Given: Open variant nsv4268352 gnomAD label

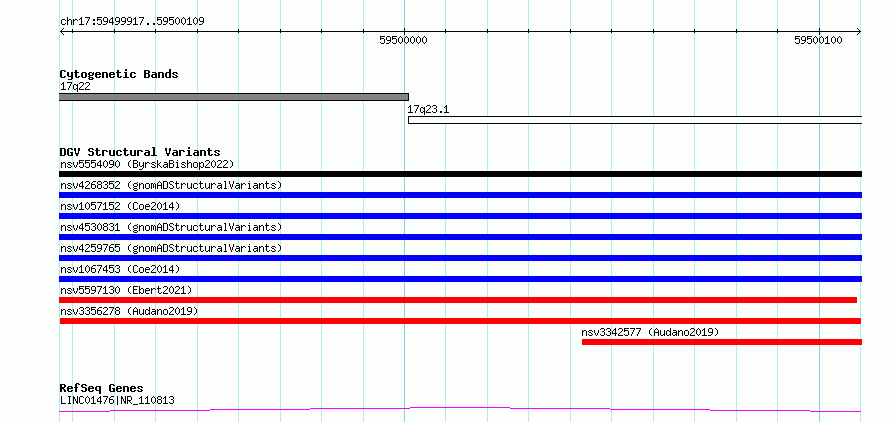Looking at the screenshot, I should click(171, 185).
